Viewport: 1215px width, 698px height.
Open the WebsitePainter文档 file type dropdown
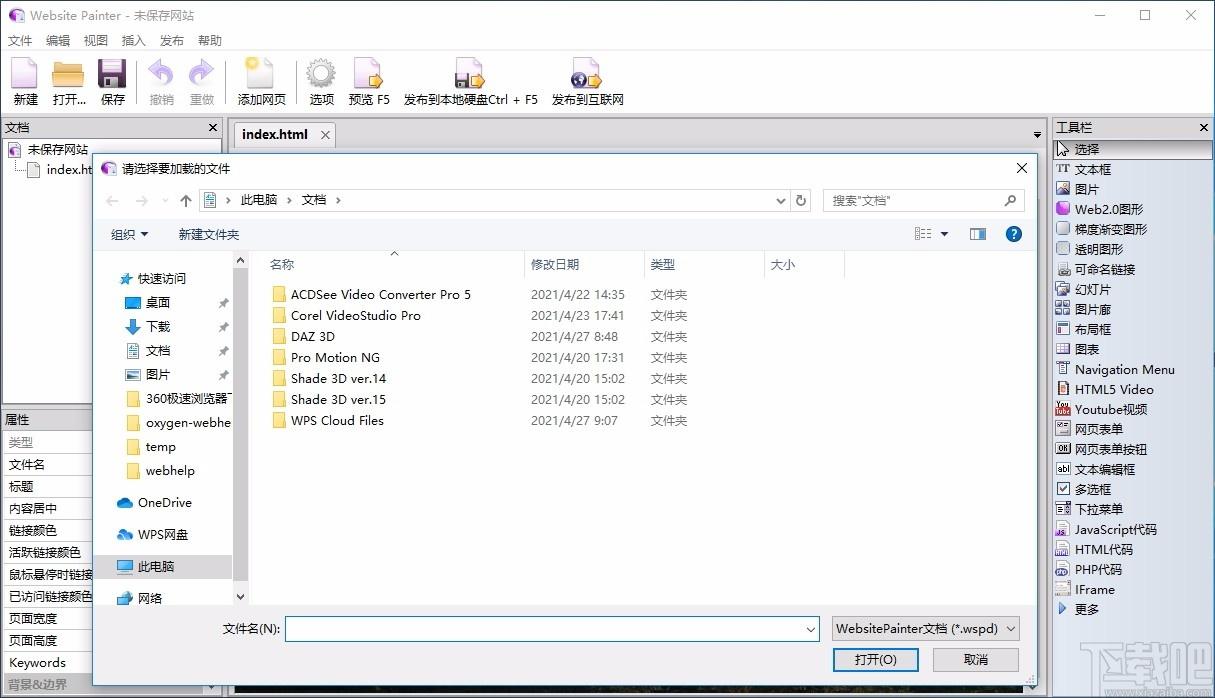[926, 629]
